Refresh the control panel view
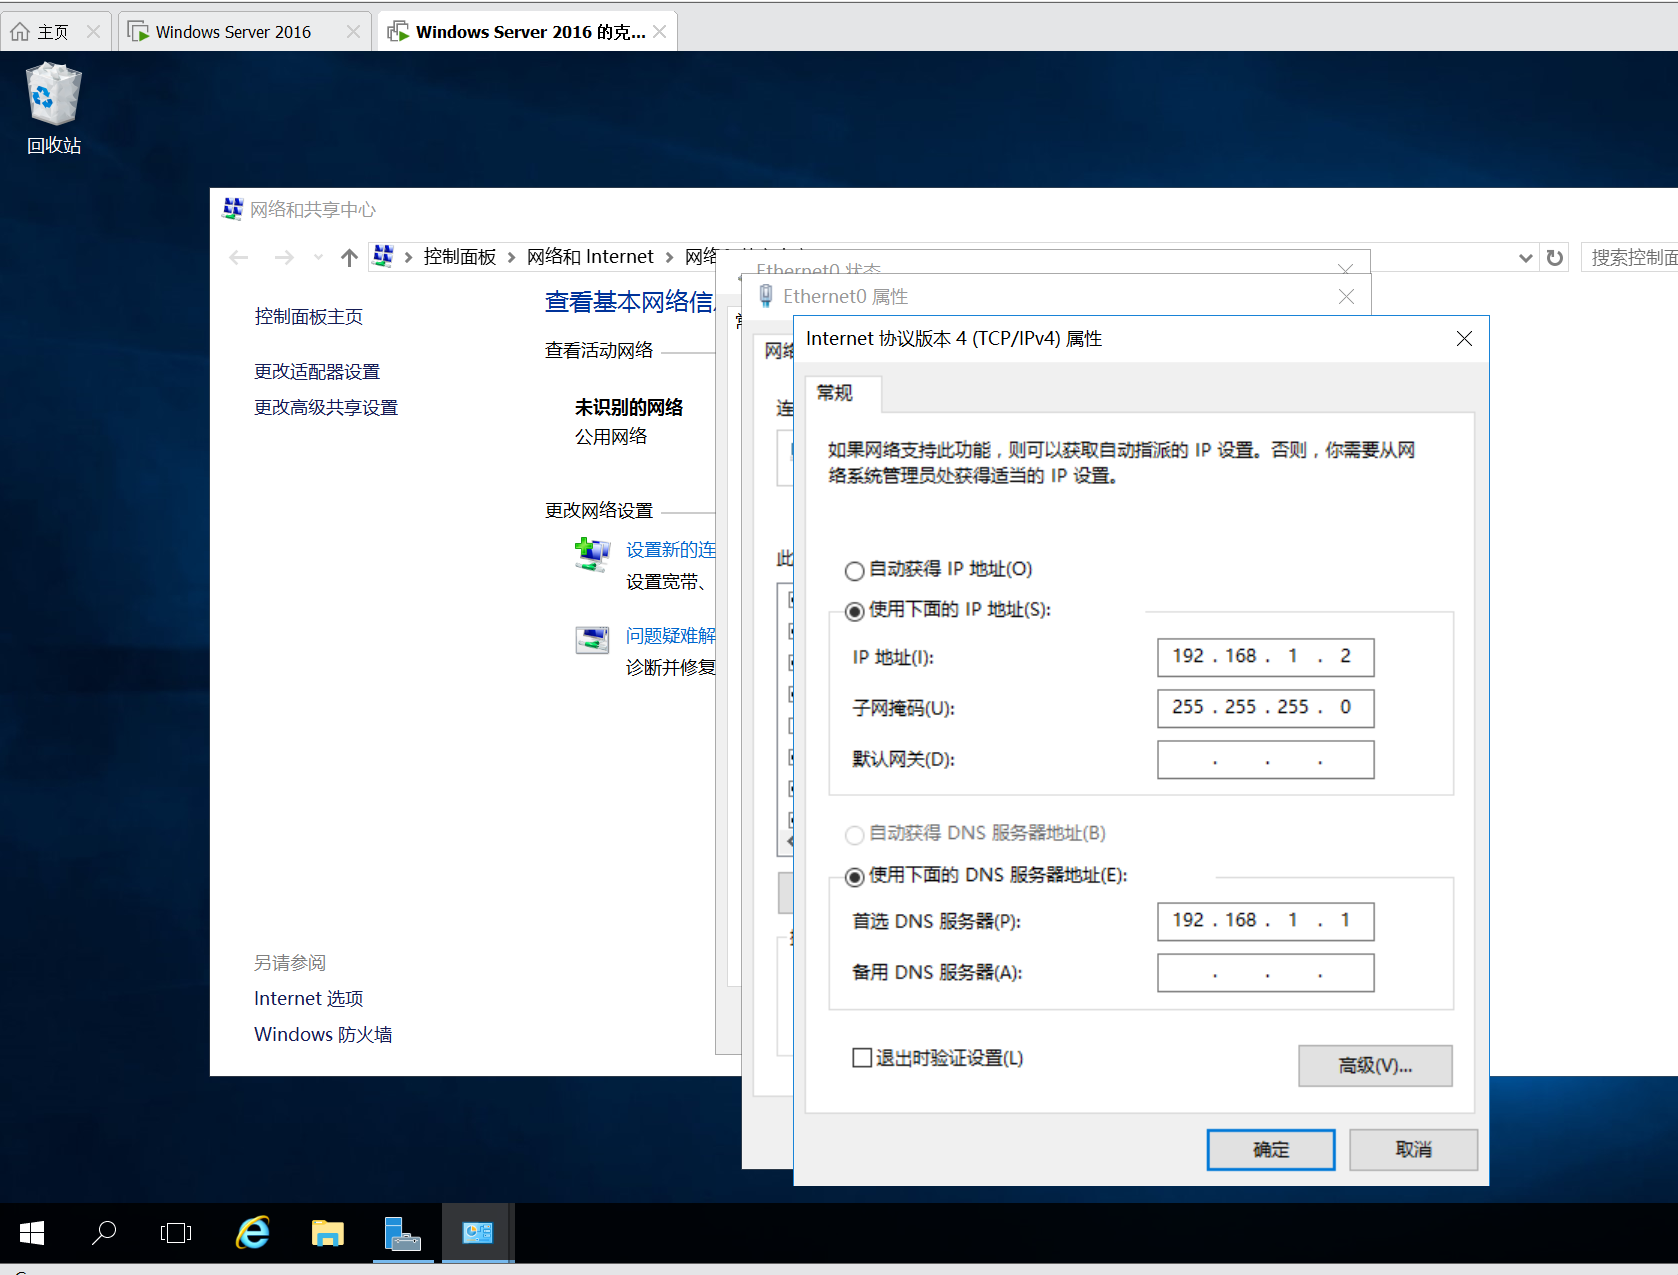1678x1275 pixels. 1554,258
